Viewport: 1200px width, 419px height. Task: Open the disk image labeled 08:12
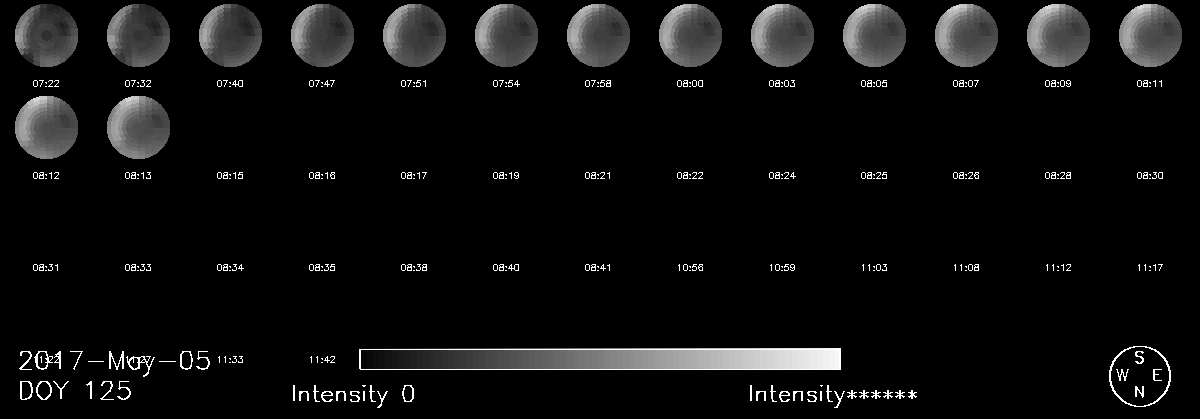click(46, 127)
